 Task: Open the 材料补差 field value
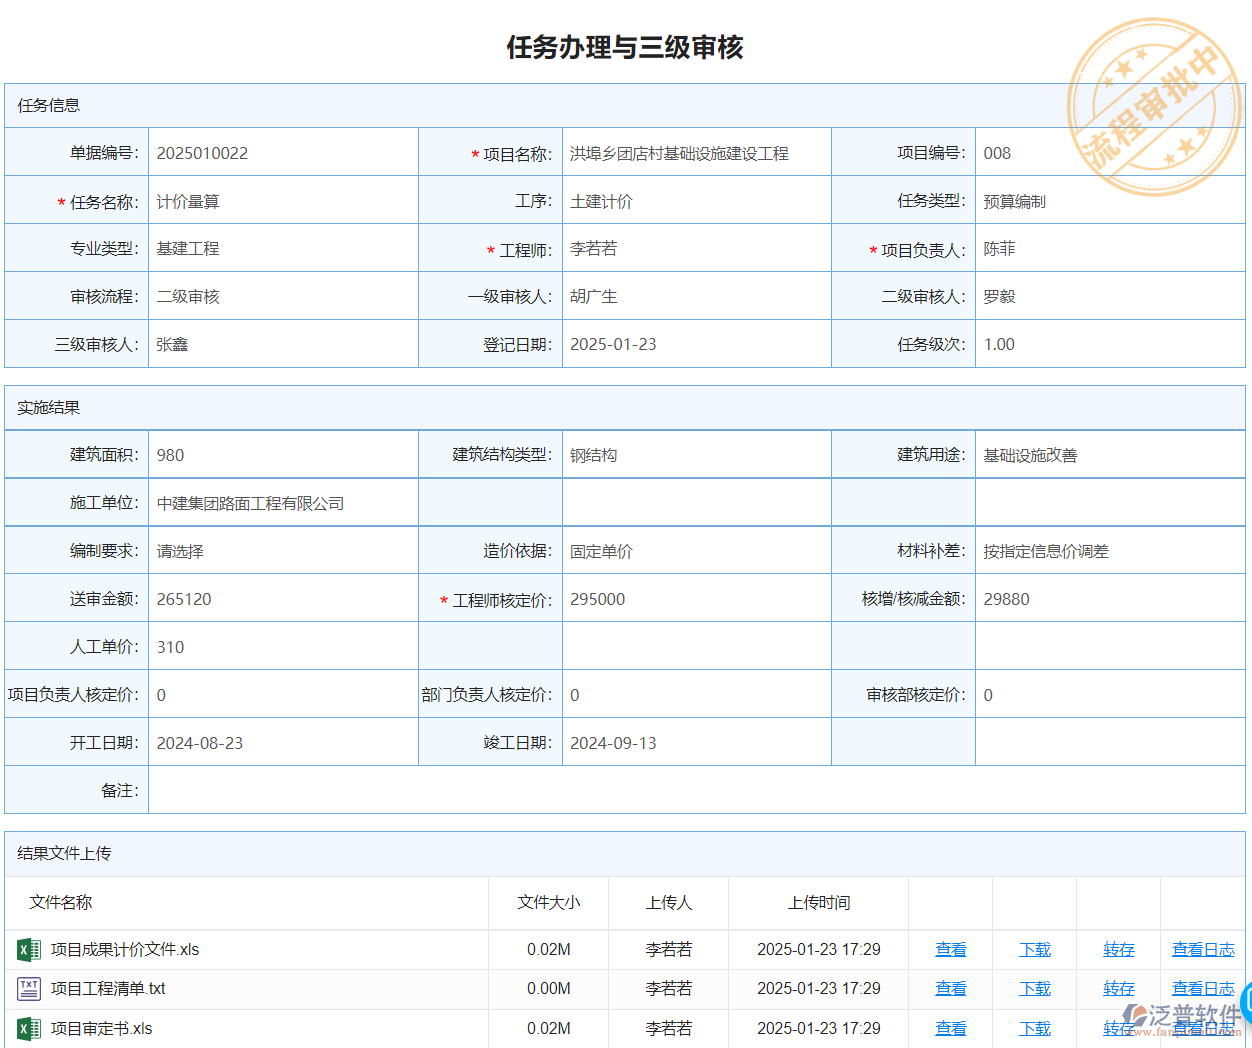point(1108,551)
